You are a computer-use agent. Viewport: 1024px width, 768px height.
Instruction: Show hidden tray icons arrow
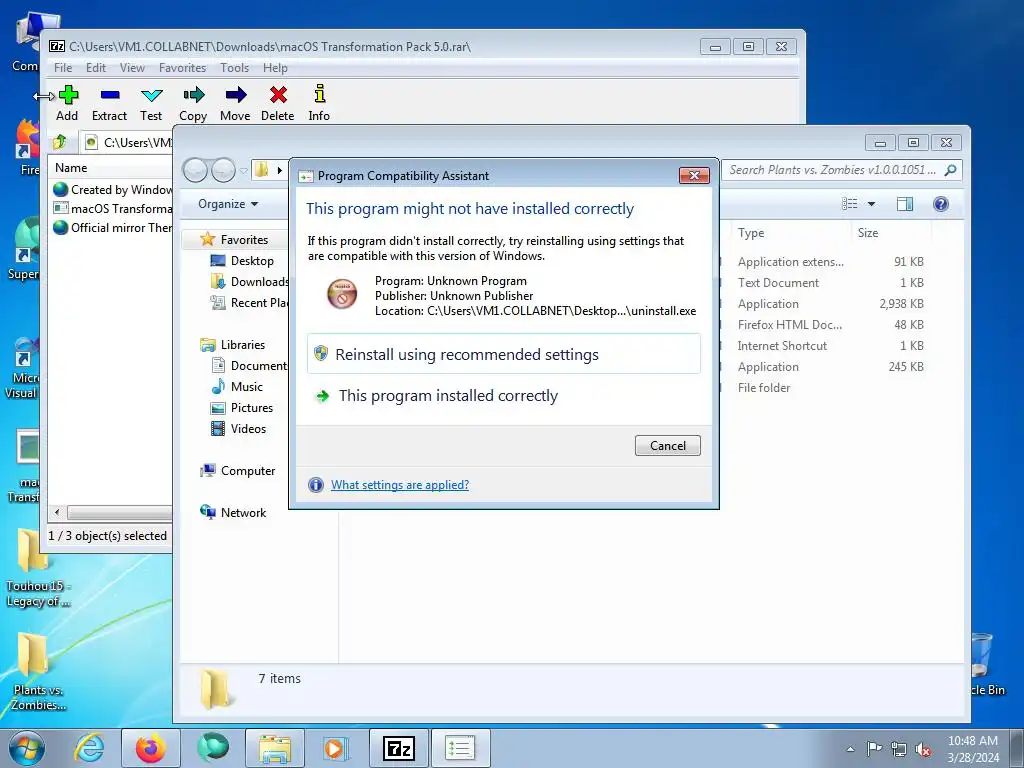point(850,749)
